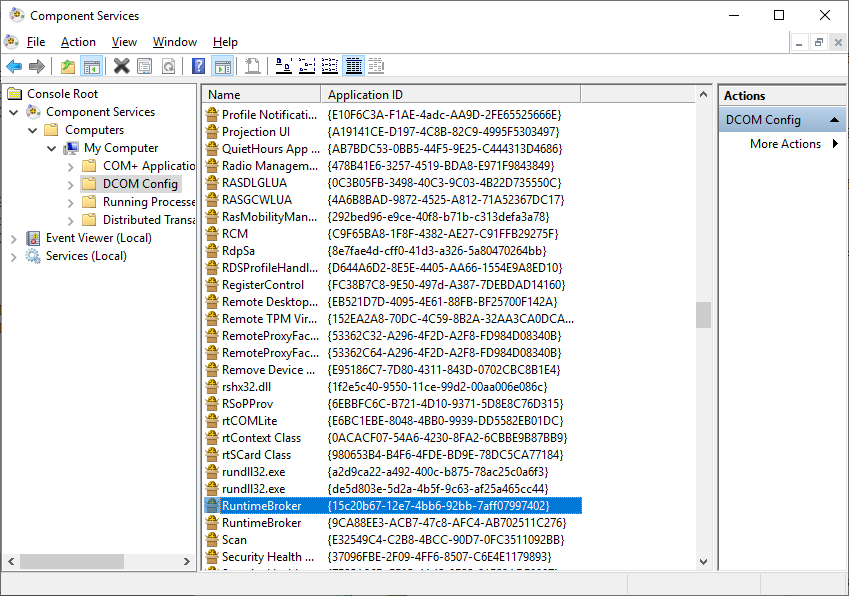Open the Help menu

tap(225, 42)
